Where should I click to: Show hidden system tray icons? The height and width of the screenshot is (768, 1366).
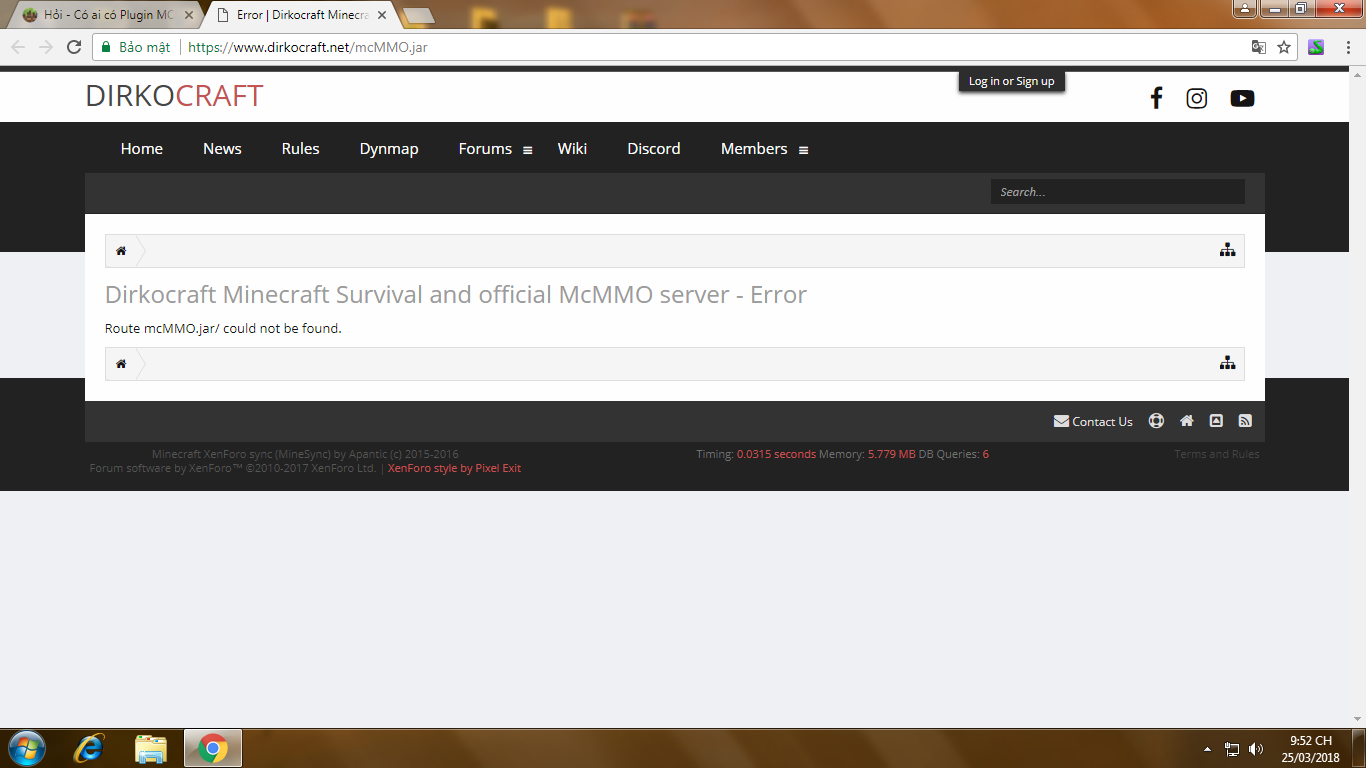coord(1208,749)
